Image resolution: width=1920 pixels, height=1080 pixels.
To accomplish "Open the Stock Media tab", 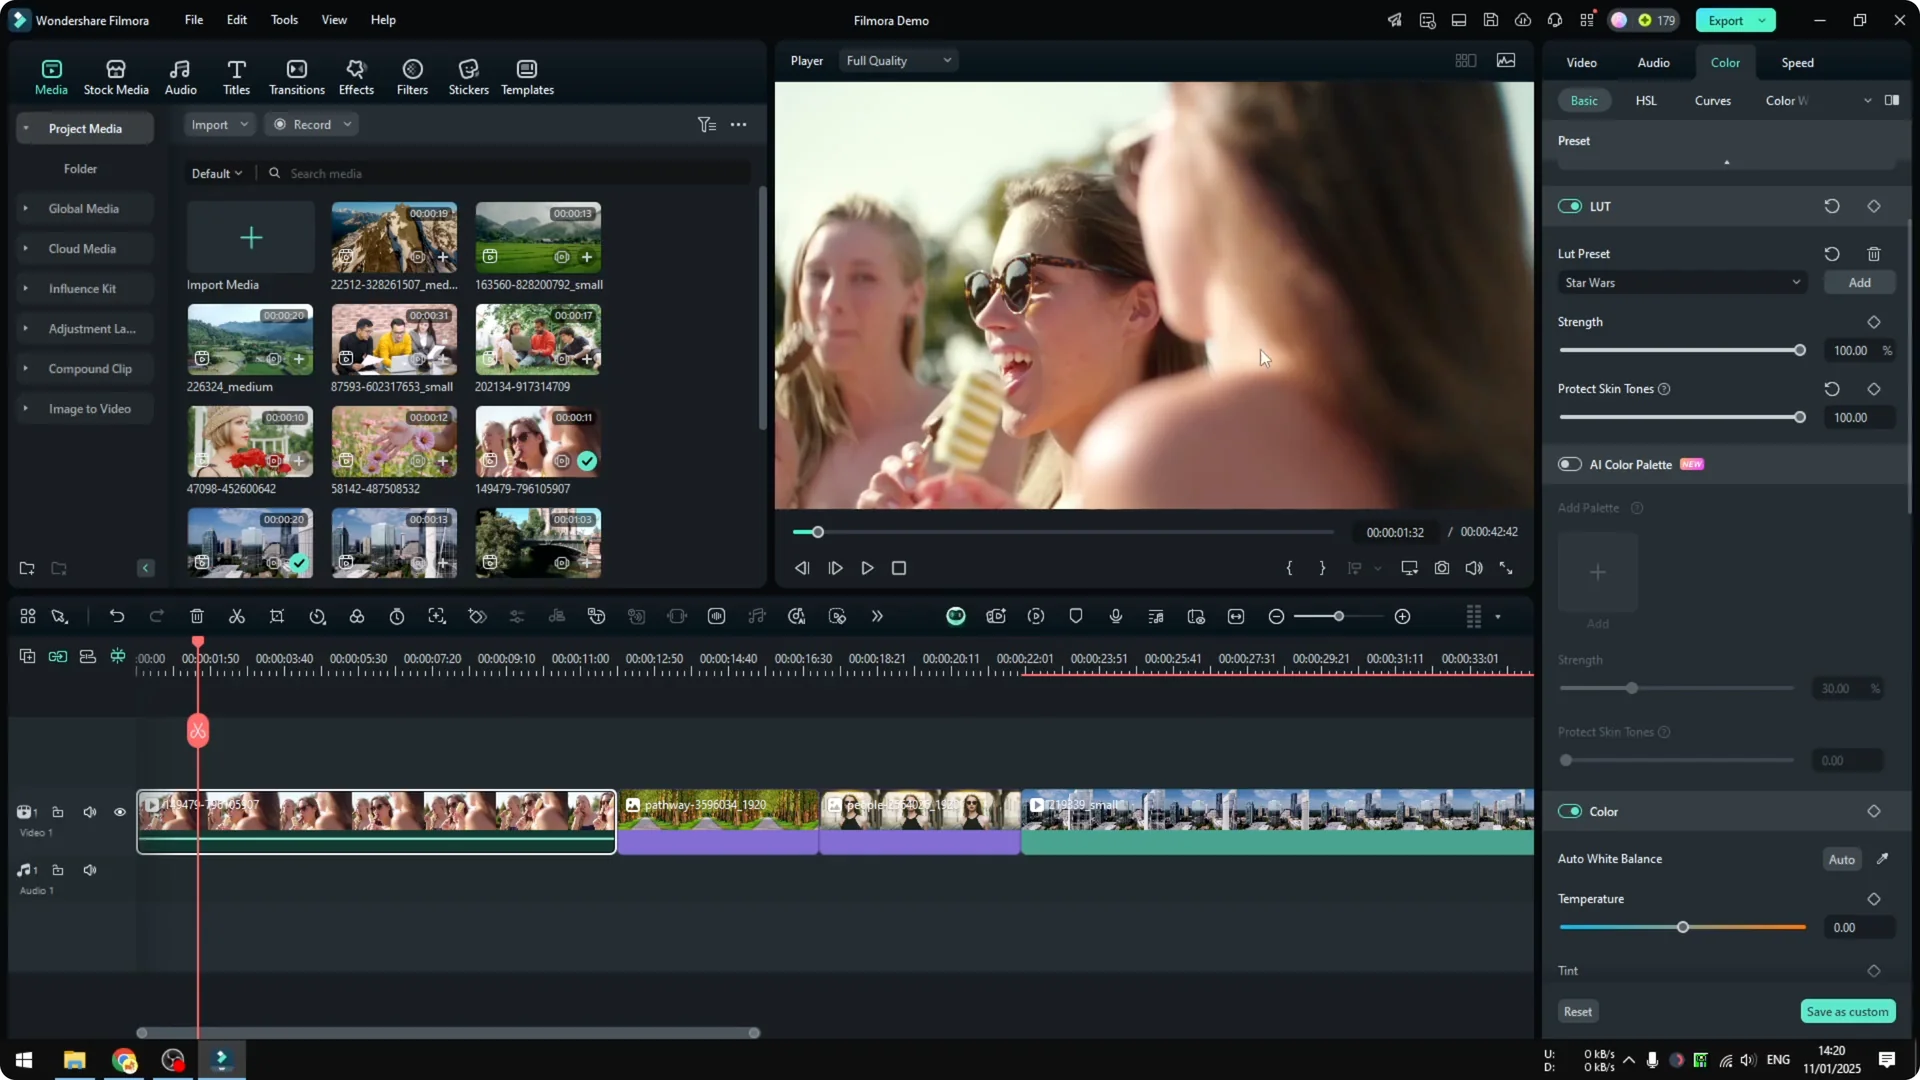I will click(x=116, y=77).
